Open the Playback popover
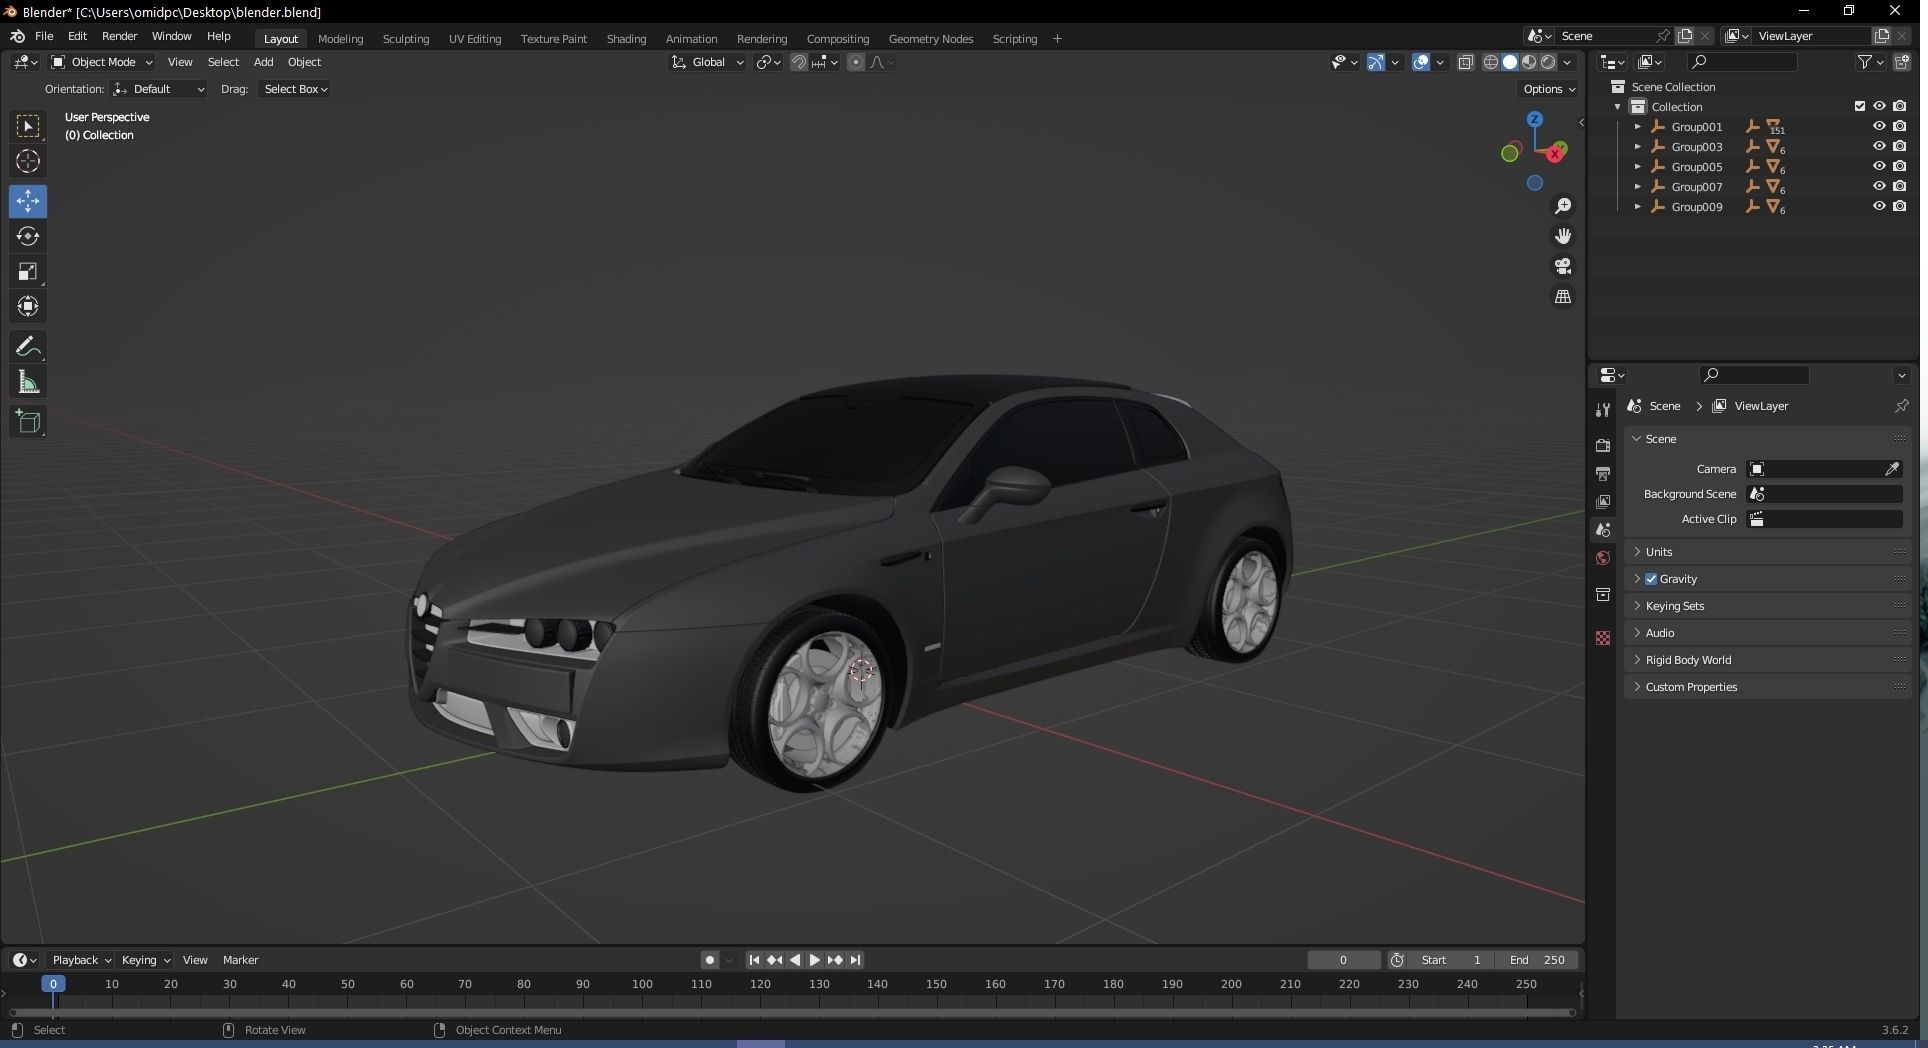The width and height of the screenshot is (1928, 1048). point(81,960)
